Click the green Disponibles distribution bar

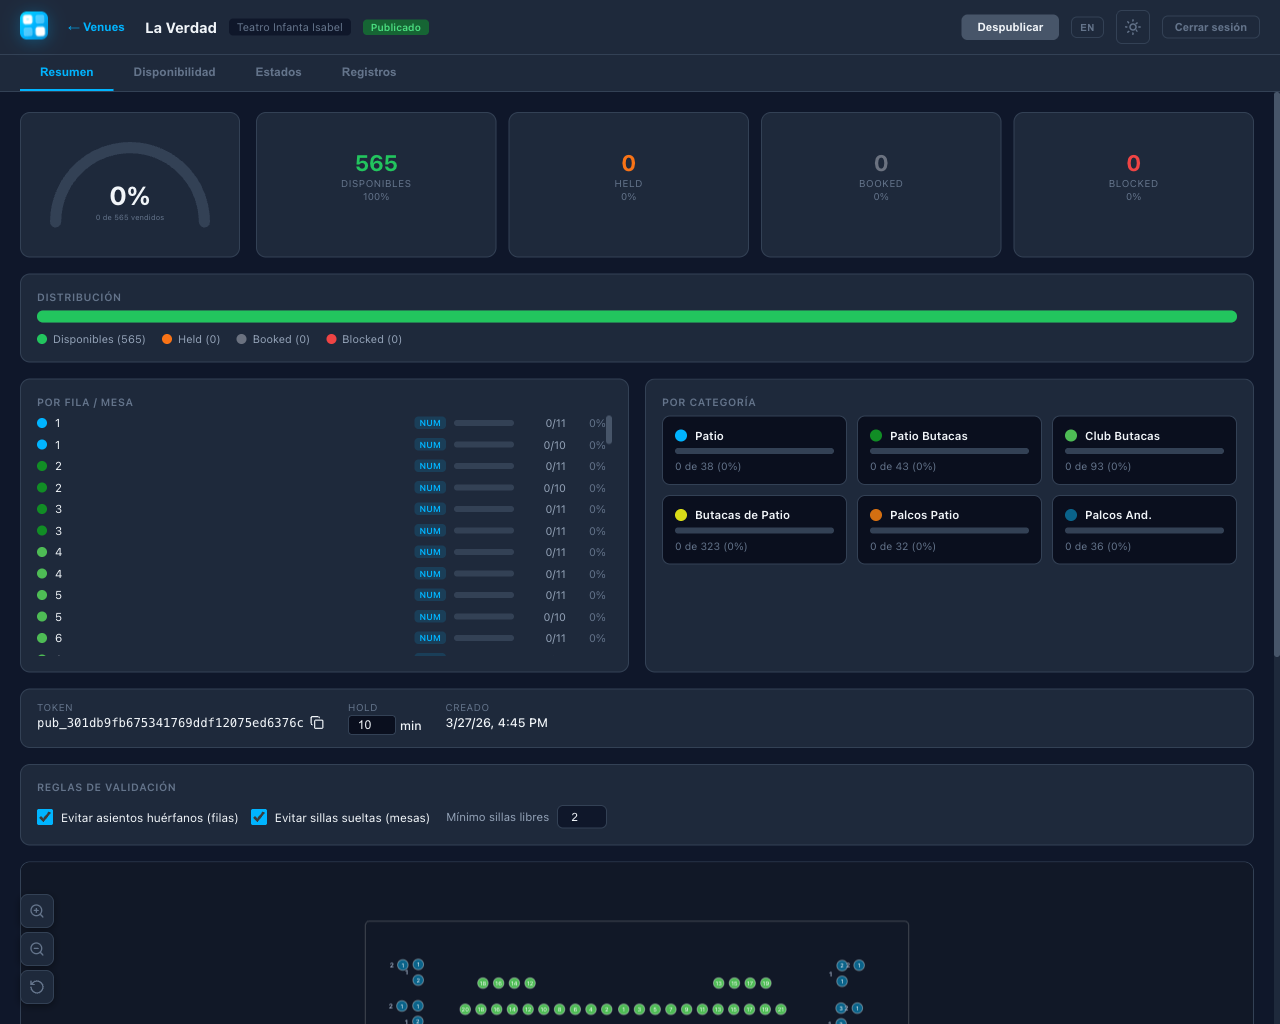click(x=637, y=315)
